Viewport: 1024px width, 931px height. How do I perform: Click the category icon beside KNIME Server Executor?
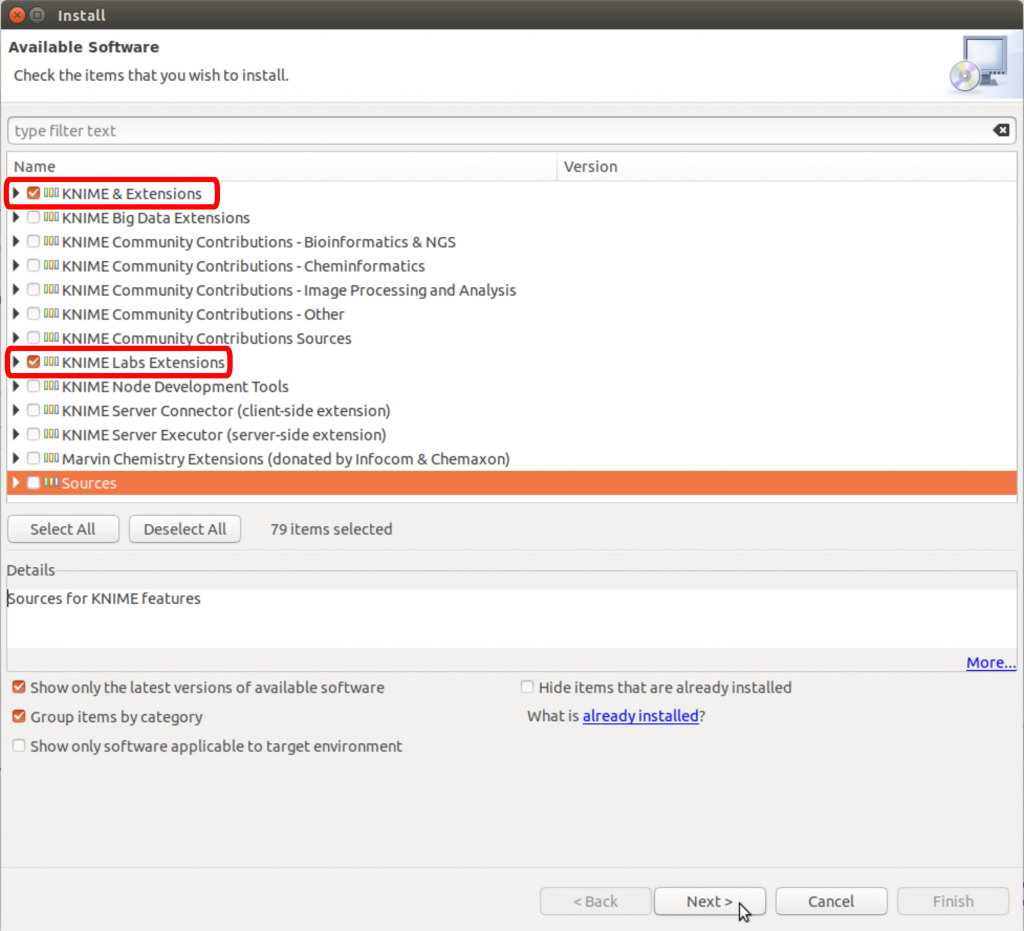[x=51, y=435]
